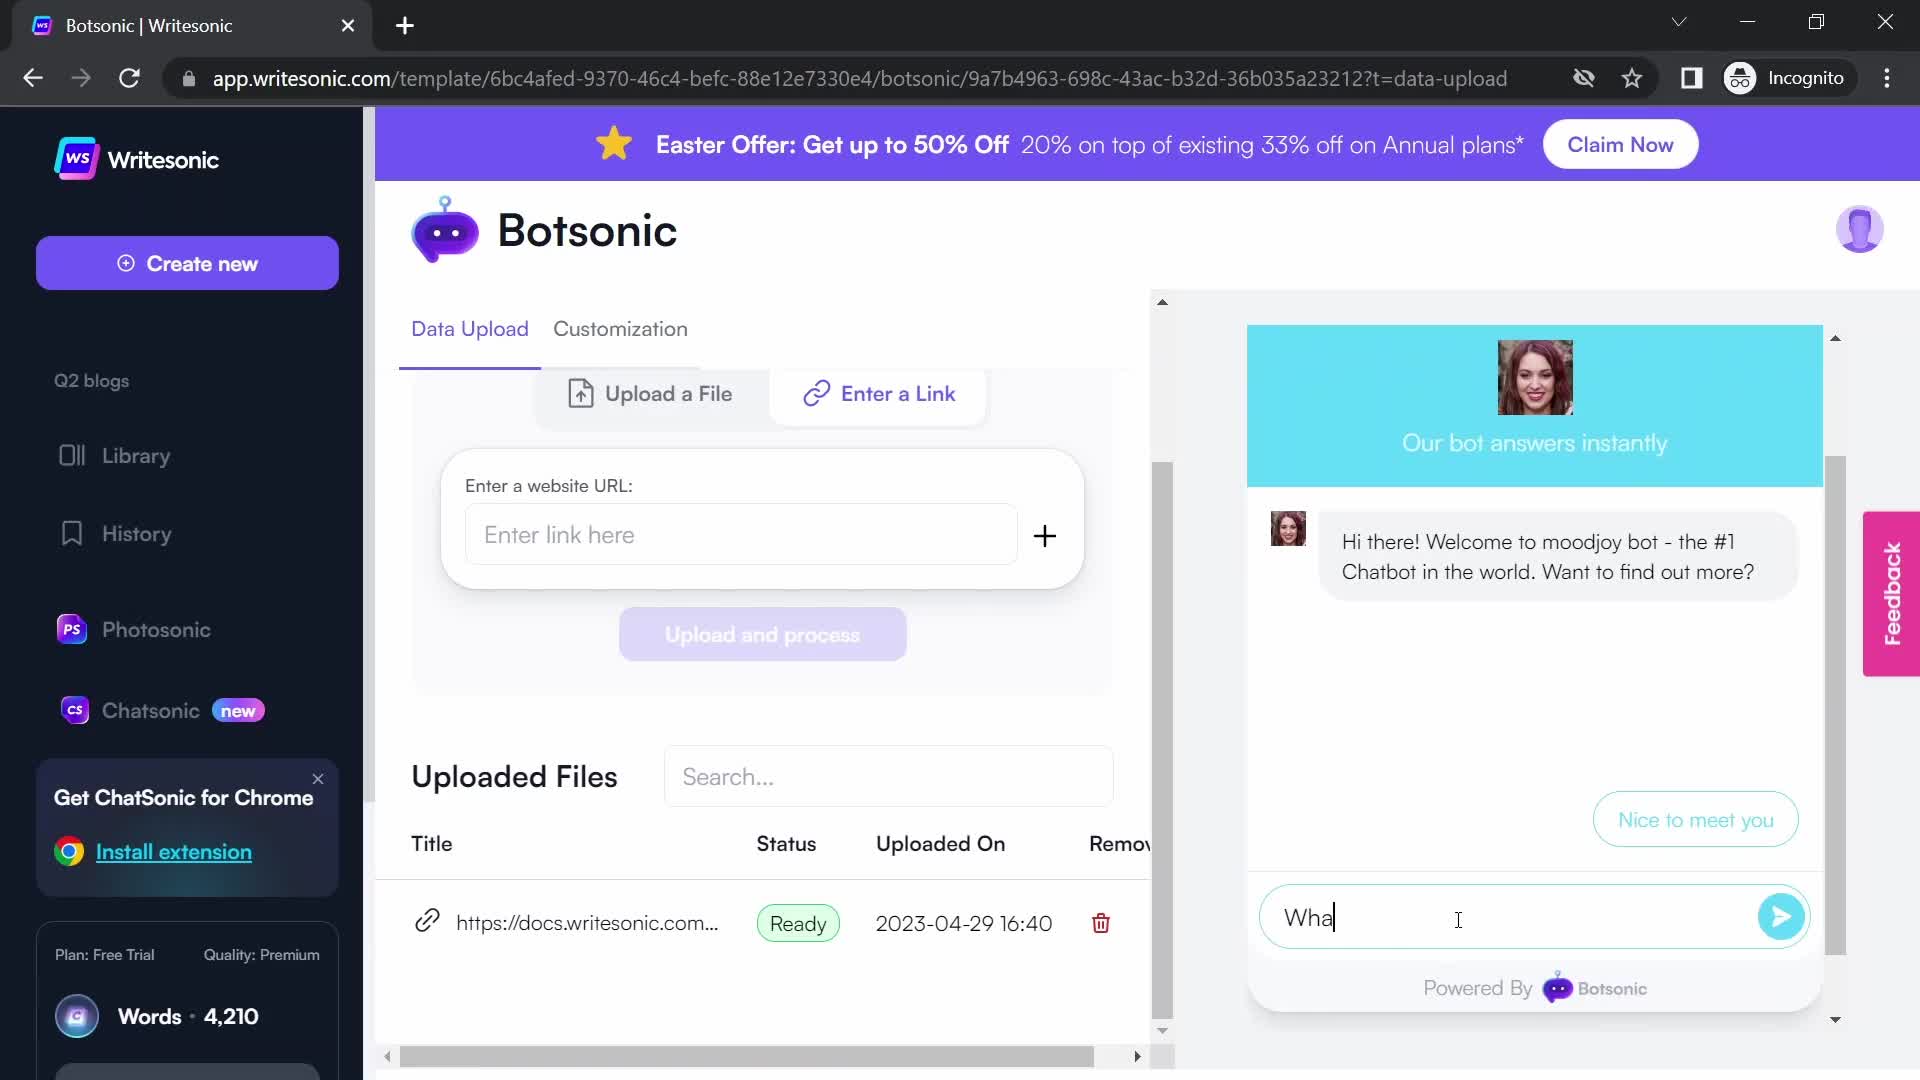Open Chatsonic in the sidebar

click(x=161, y=711)
